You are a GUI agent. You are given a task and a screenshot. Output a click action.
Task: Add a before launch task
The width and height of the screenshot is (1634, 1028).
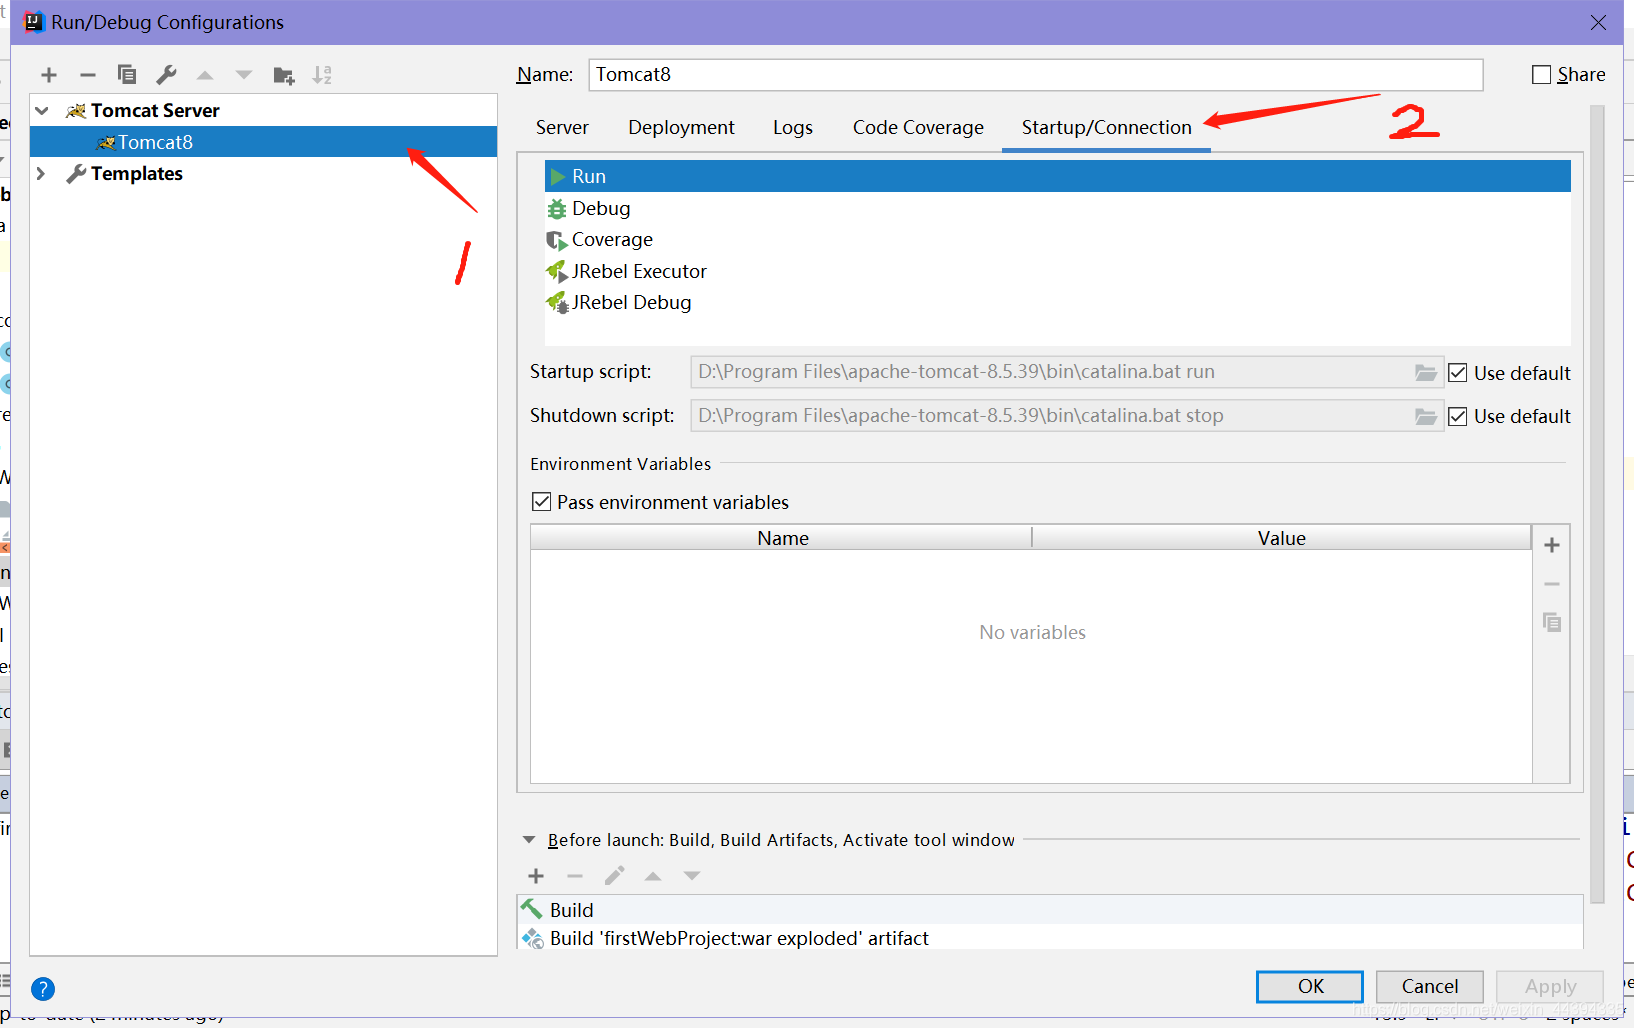tap(536, 876)
